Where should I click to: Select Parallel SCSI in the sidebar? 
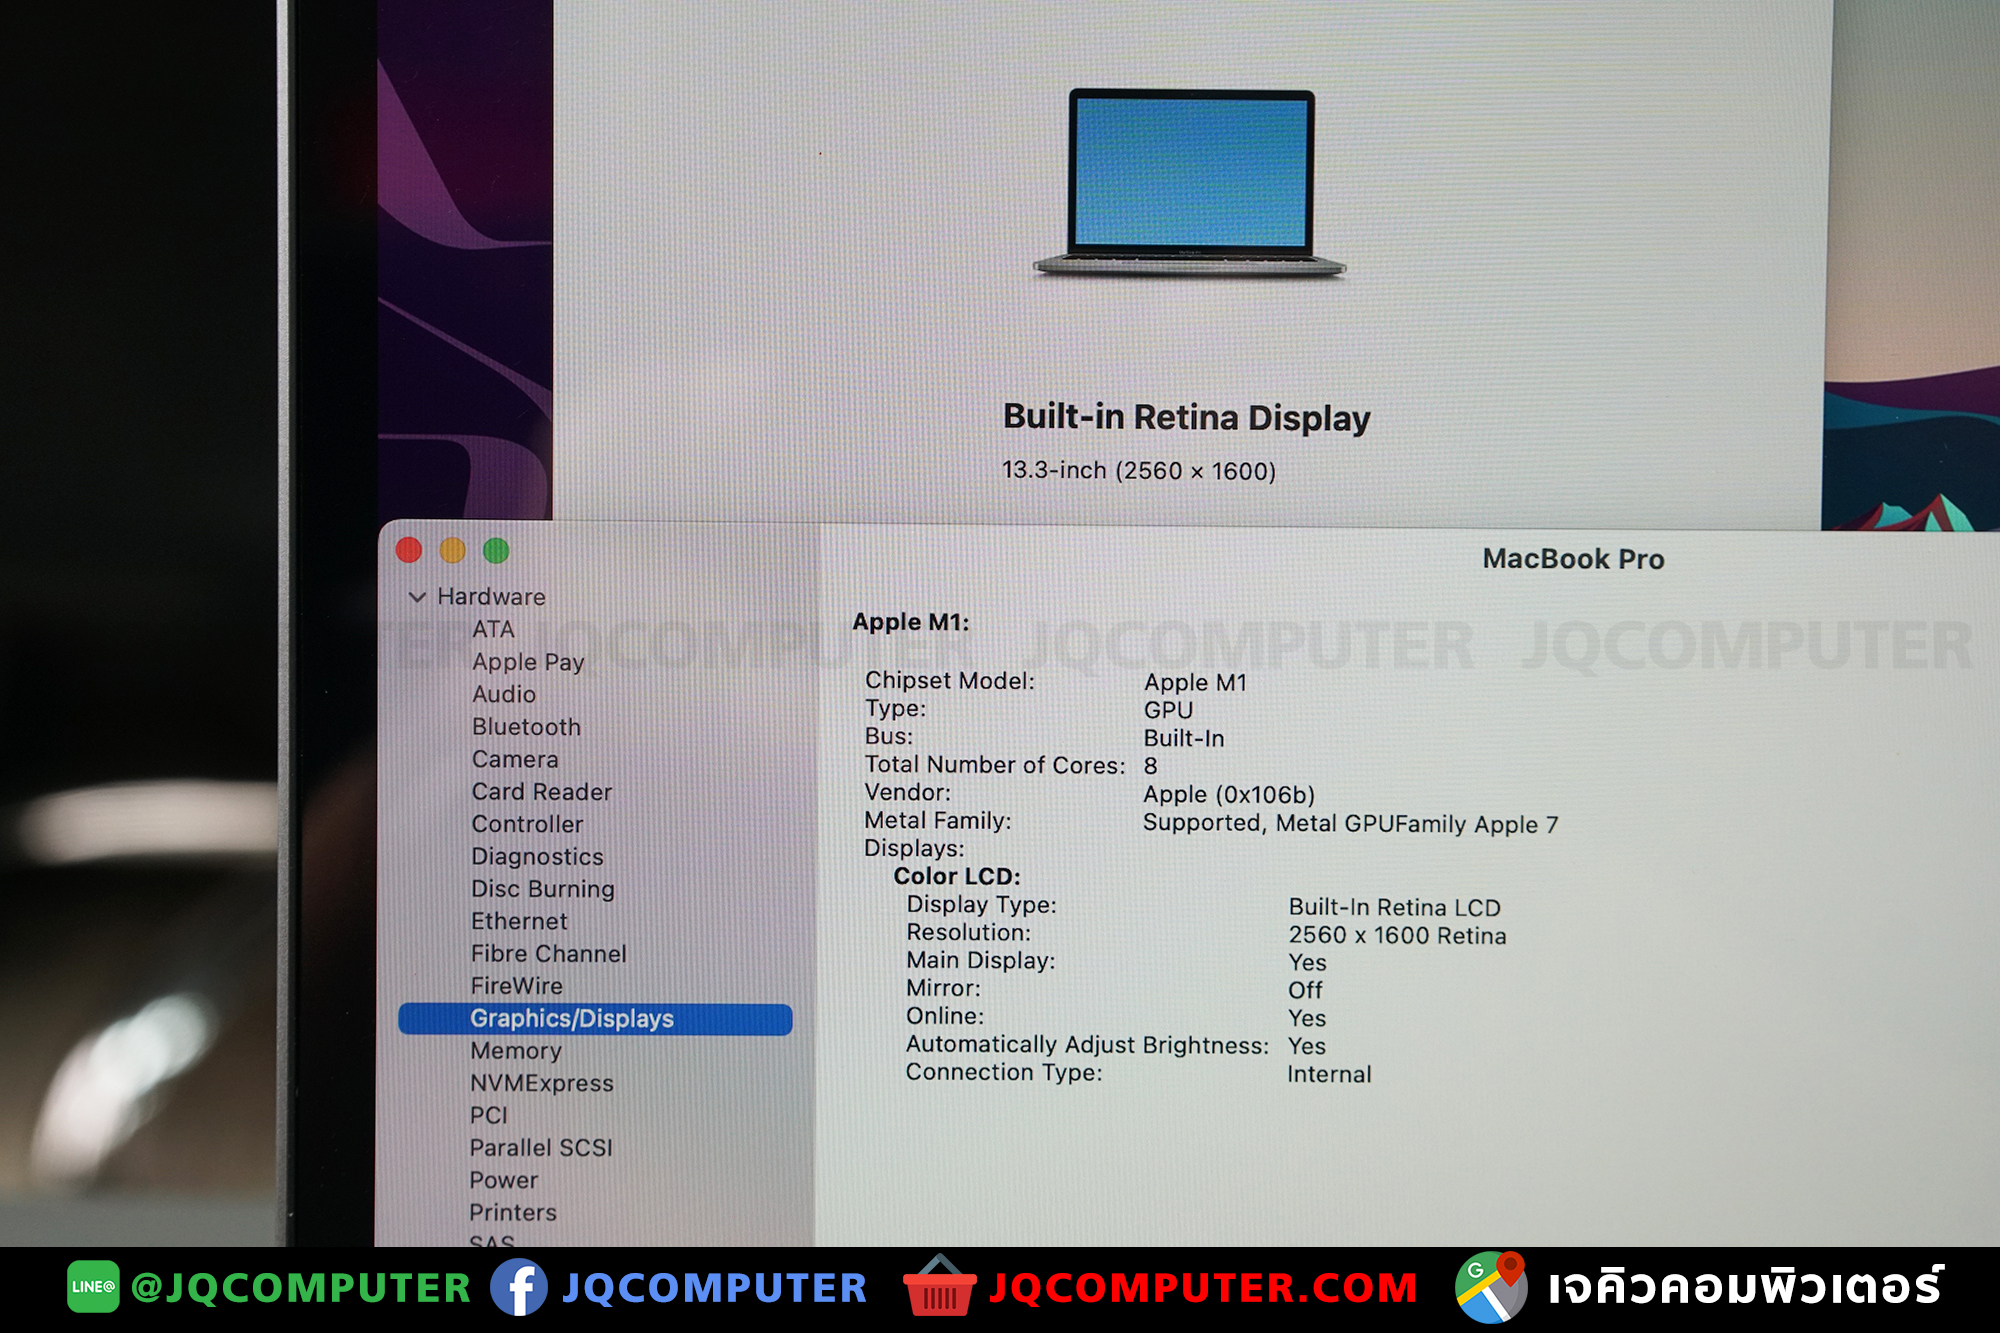click(x=541, y=1148)
